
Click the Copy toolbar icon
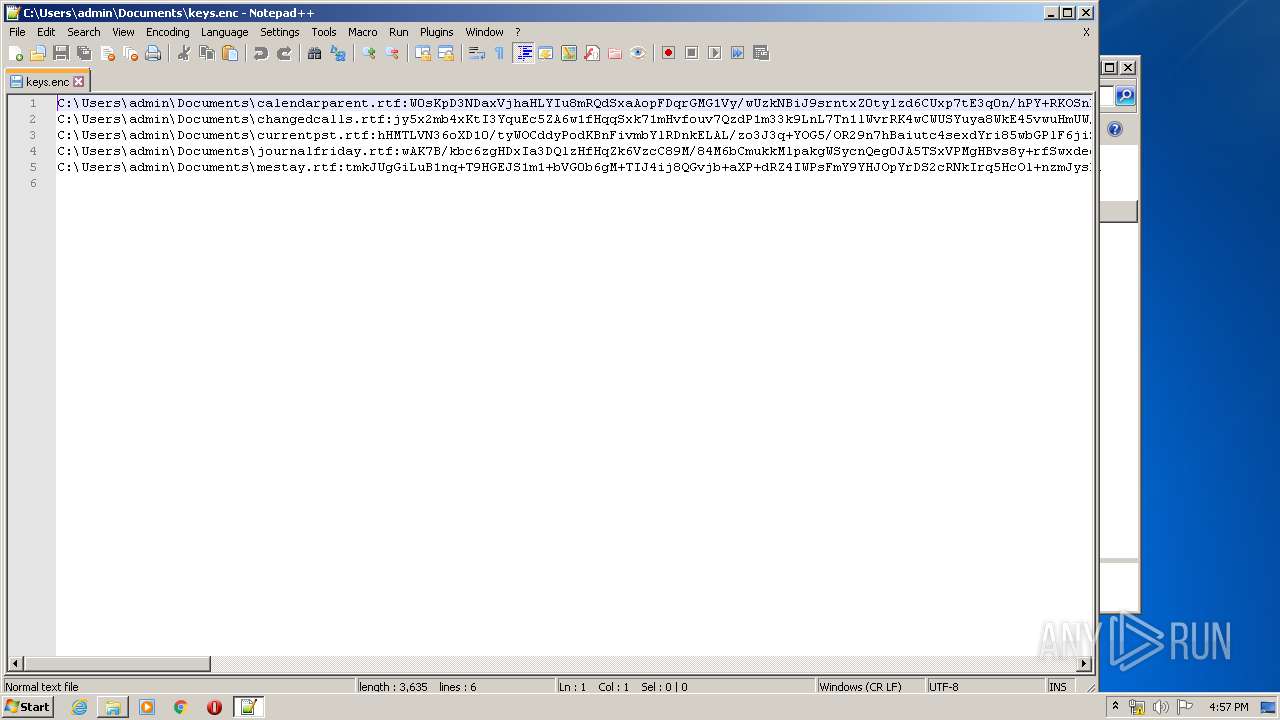coord(207,53)
